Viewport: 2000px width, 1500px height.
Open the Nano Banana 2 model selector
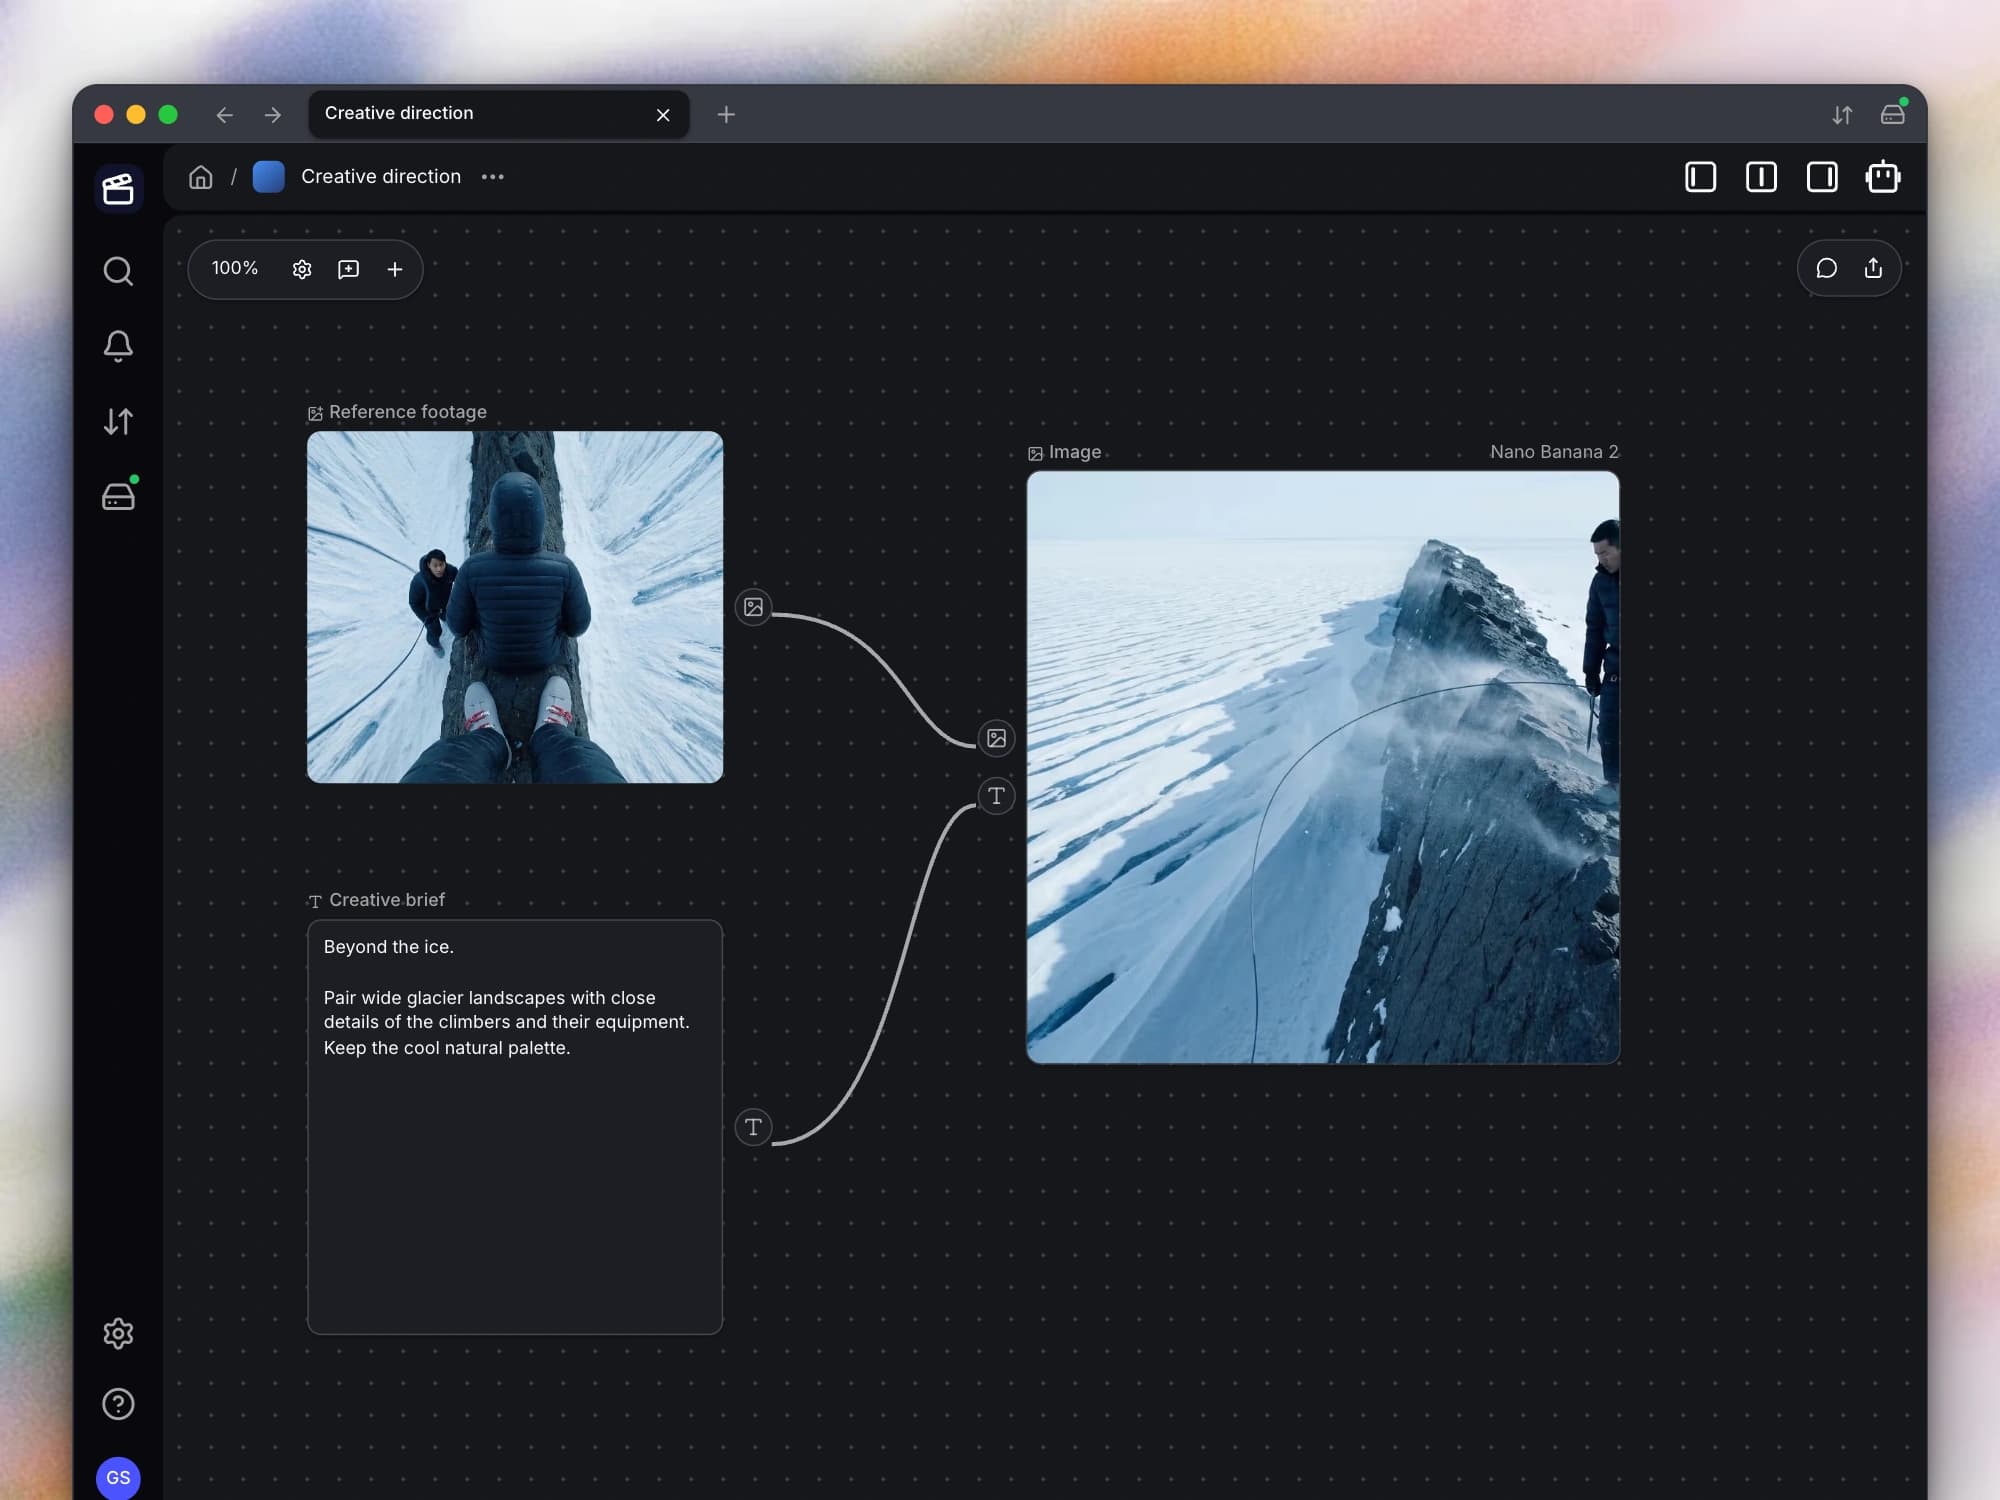(x=1554, y=452)
